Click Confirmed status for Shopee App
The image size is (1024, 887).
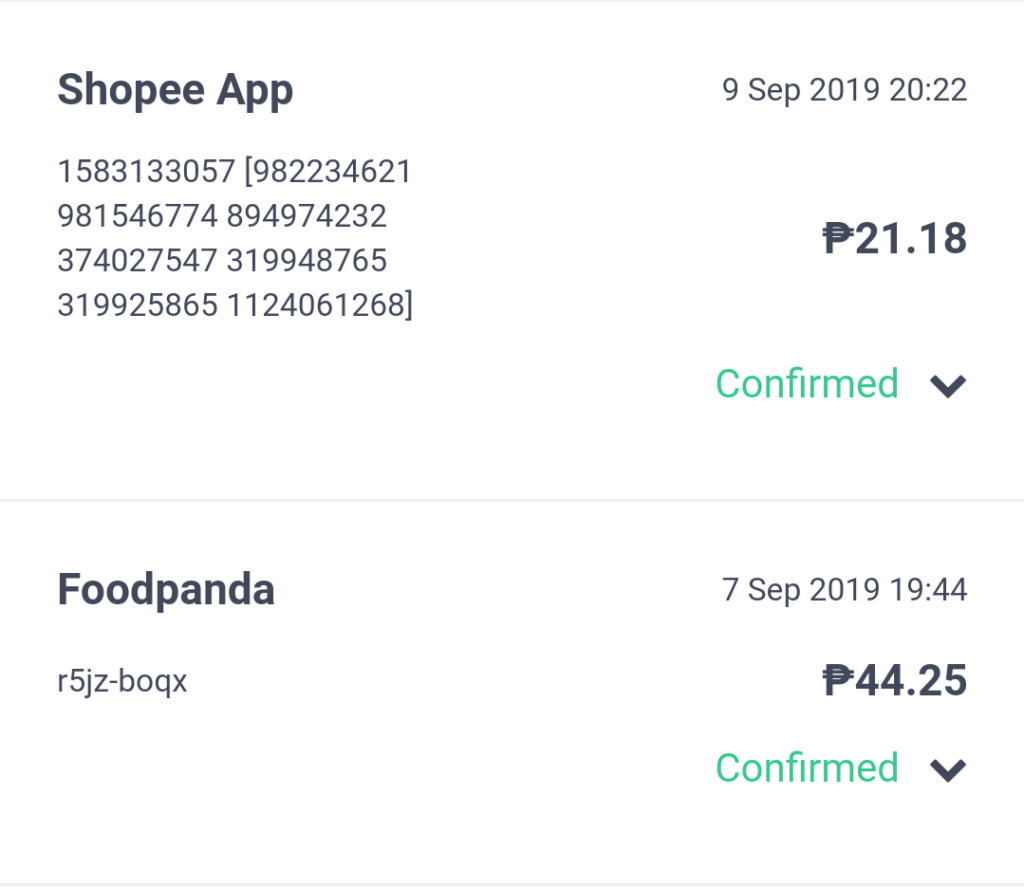(807, 383)
